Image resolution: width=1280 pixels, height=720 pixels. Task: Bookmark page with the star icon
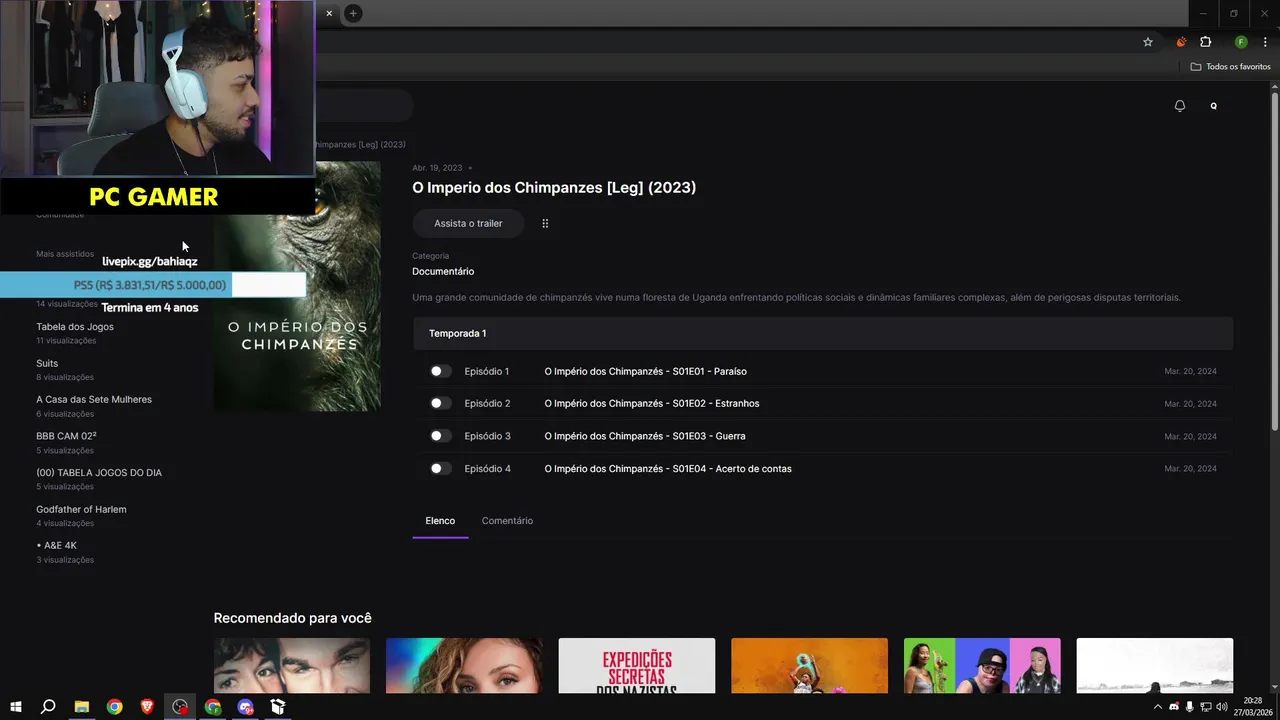coord(1148,42)
